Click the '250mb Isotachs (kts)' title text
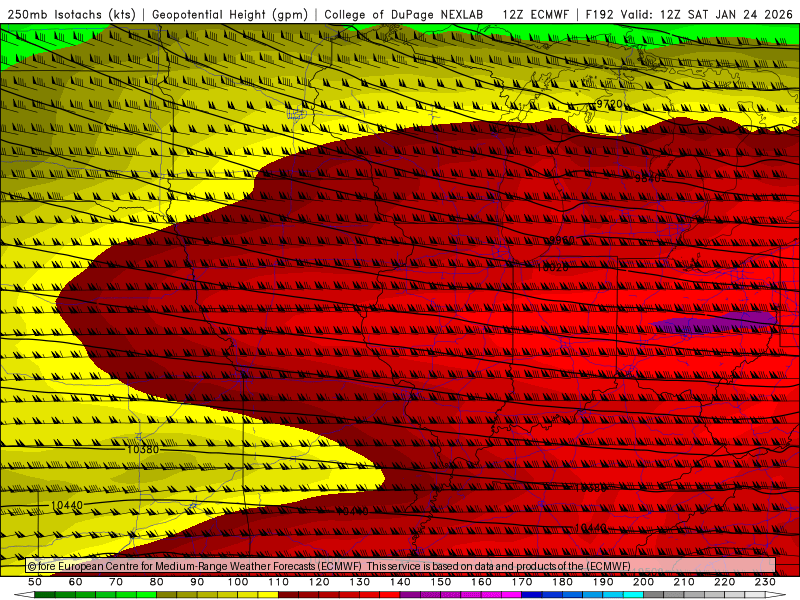The width and height of the screenshot is (800, 600). click(71, 15)
